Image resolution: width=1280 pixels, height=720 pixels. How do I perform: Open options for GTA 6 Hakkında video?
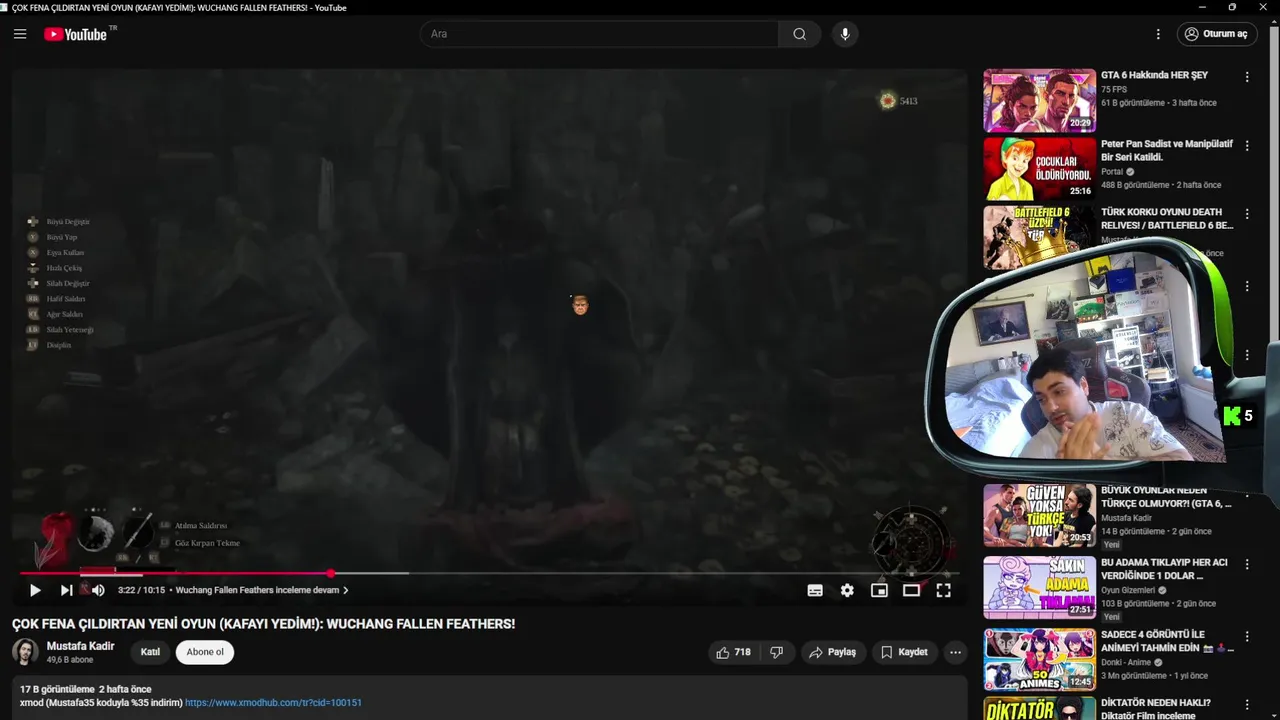click(1247, 77)
